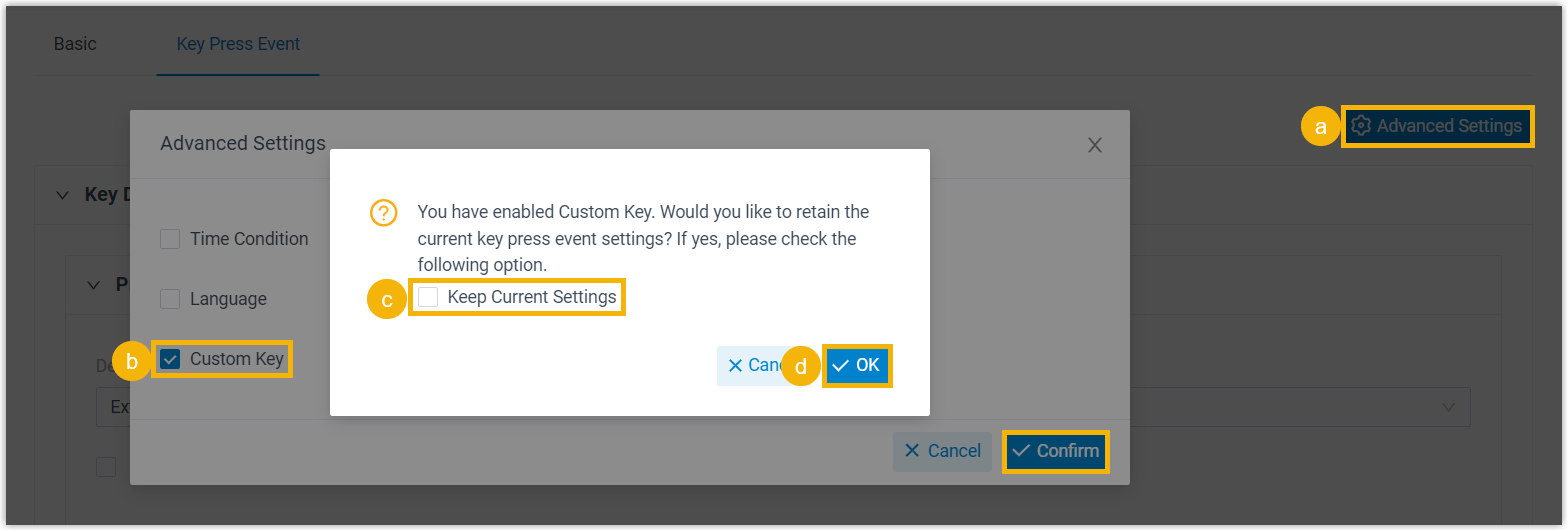Select the Key Press Event tab
Image resolution: width=1568 pixels, height=531 pixels.
pyautogui.click(x=238, y=44)
